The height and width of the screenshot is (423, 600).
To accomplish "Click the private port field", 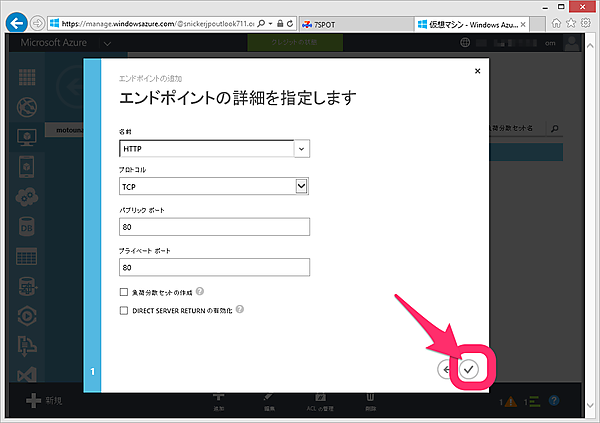I will (214, 267).
